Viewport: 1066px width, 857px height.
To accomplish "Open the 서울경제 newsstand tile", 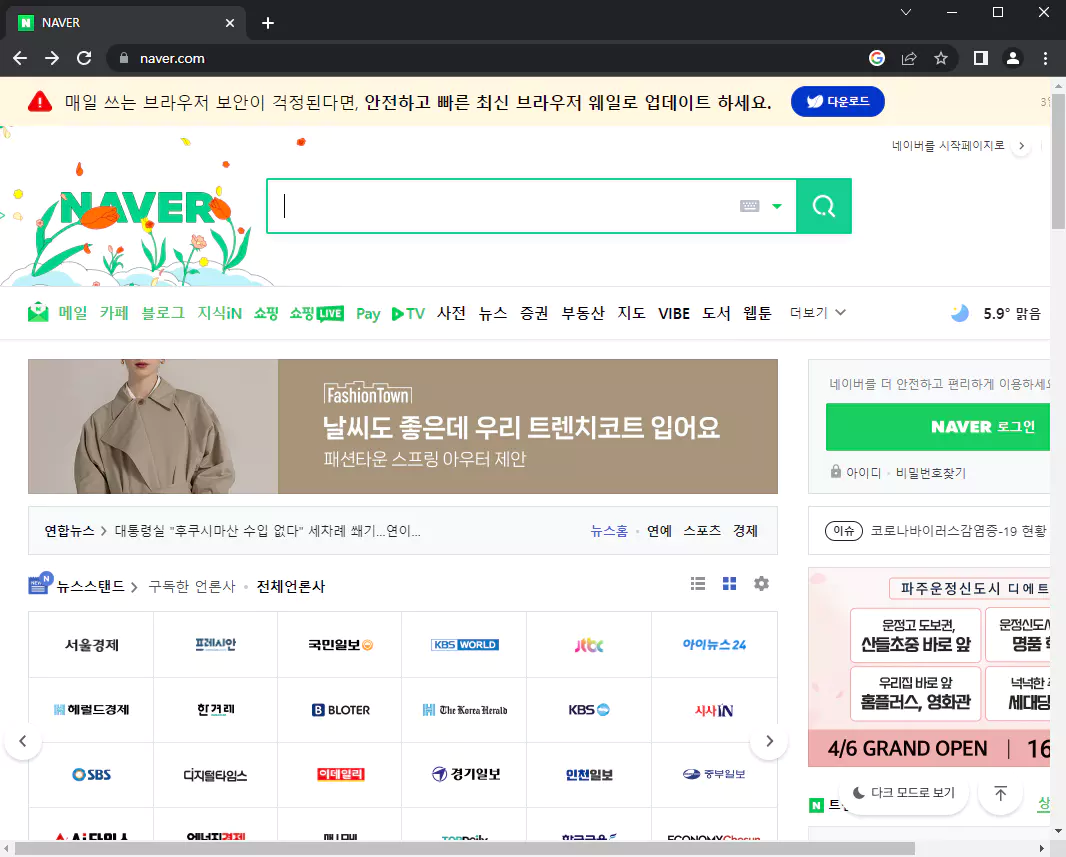I will [x=91, y=644].
